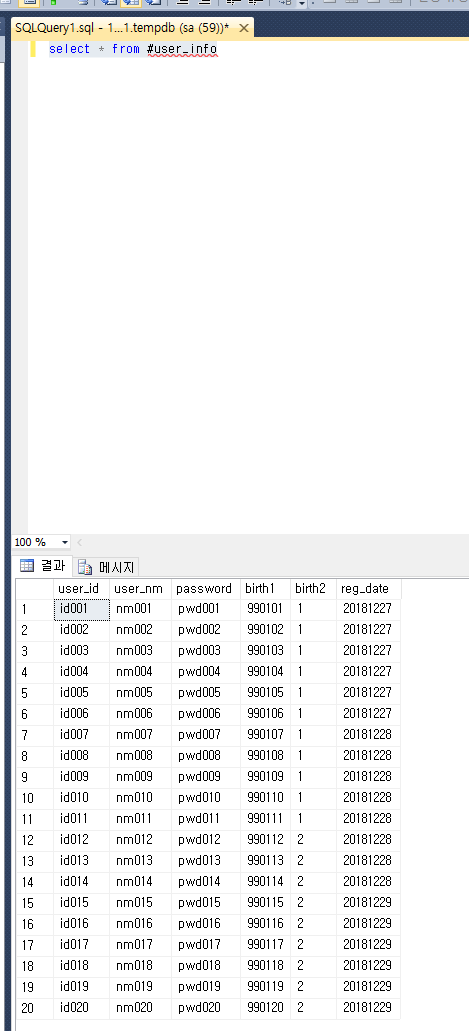The width and height of the screenshot is (469, 1031).
Task: Click the user_id column header
Action: coord(82,588)
